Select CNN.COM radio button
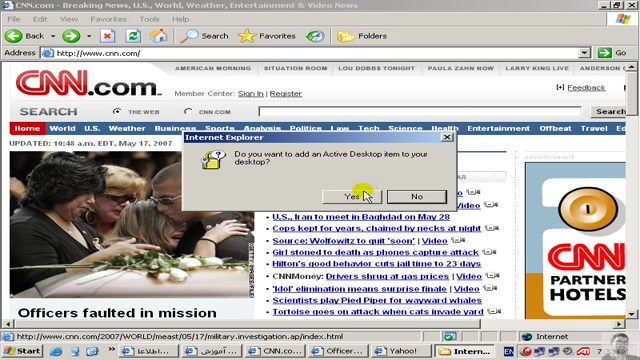The height and width of the screenshot is (360, 640). coord(188,111)
